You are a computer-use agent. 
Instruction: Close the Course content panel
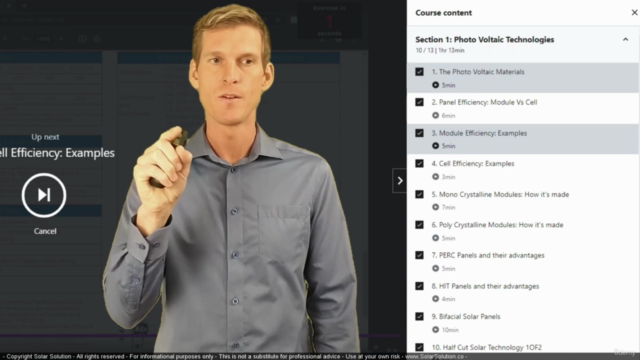coord(634,13)
